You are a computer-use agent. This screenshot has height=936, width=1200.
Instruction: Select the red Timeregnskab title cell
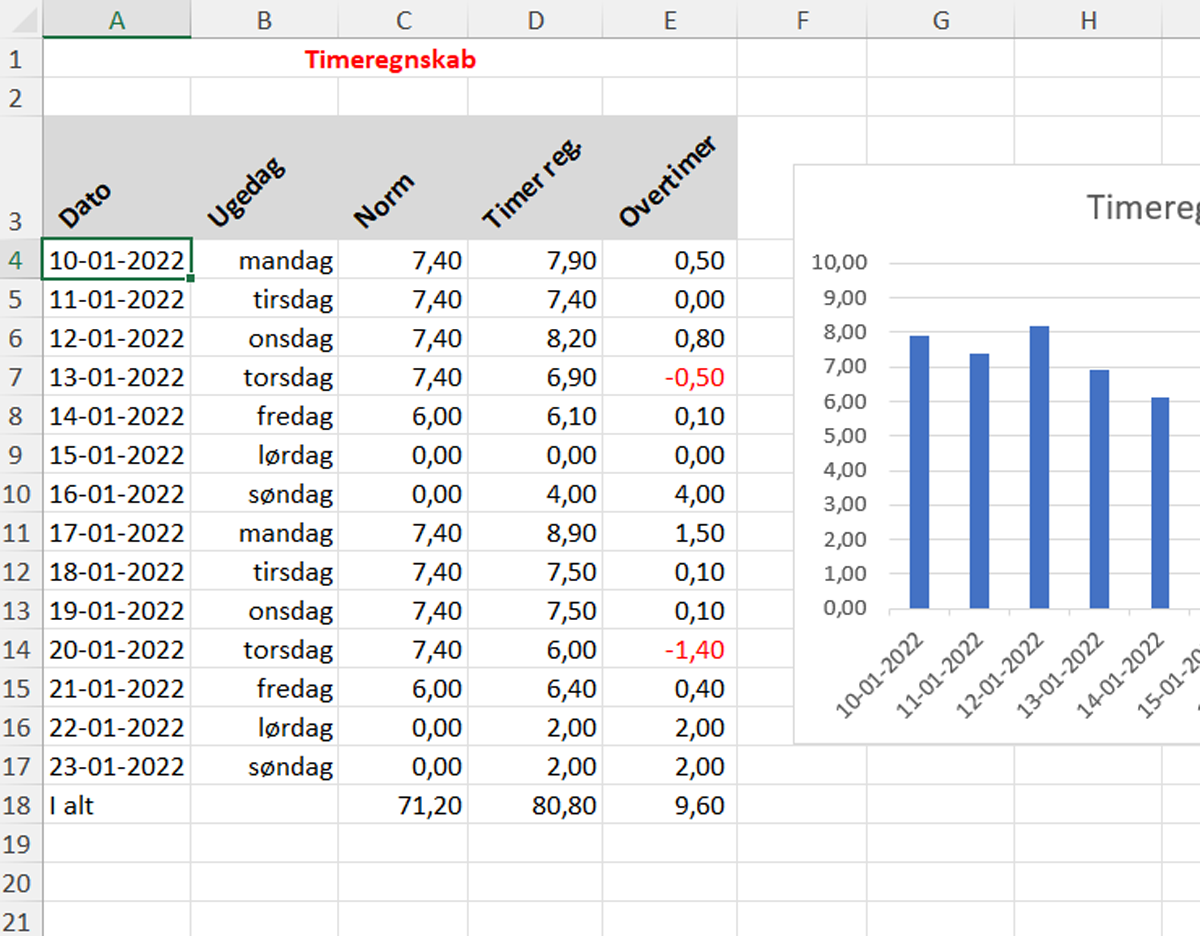tap(390, 60)
